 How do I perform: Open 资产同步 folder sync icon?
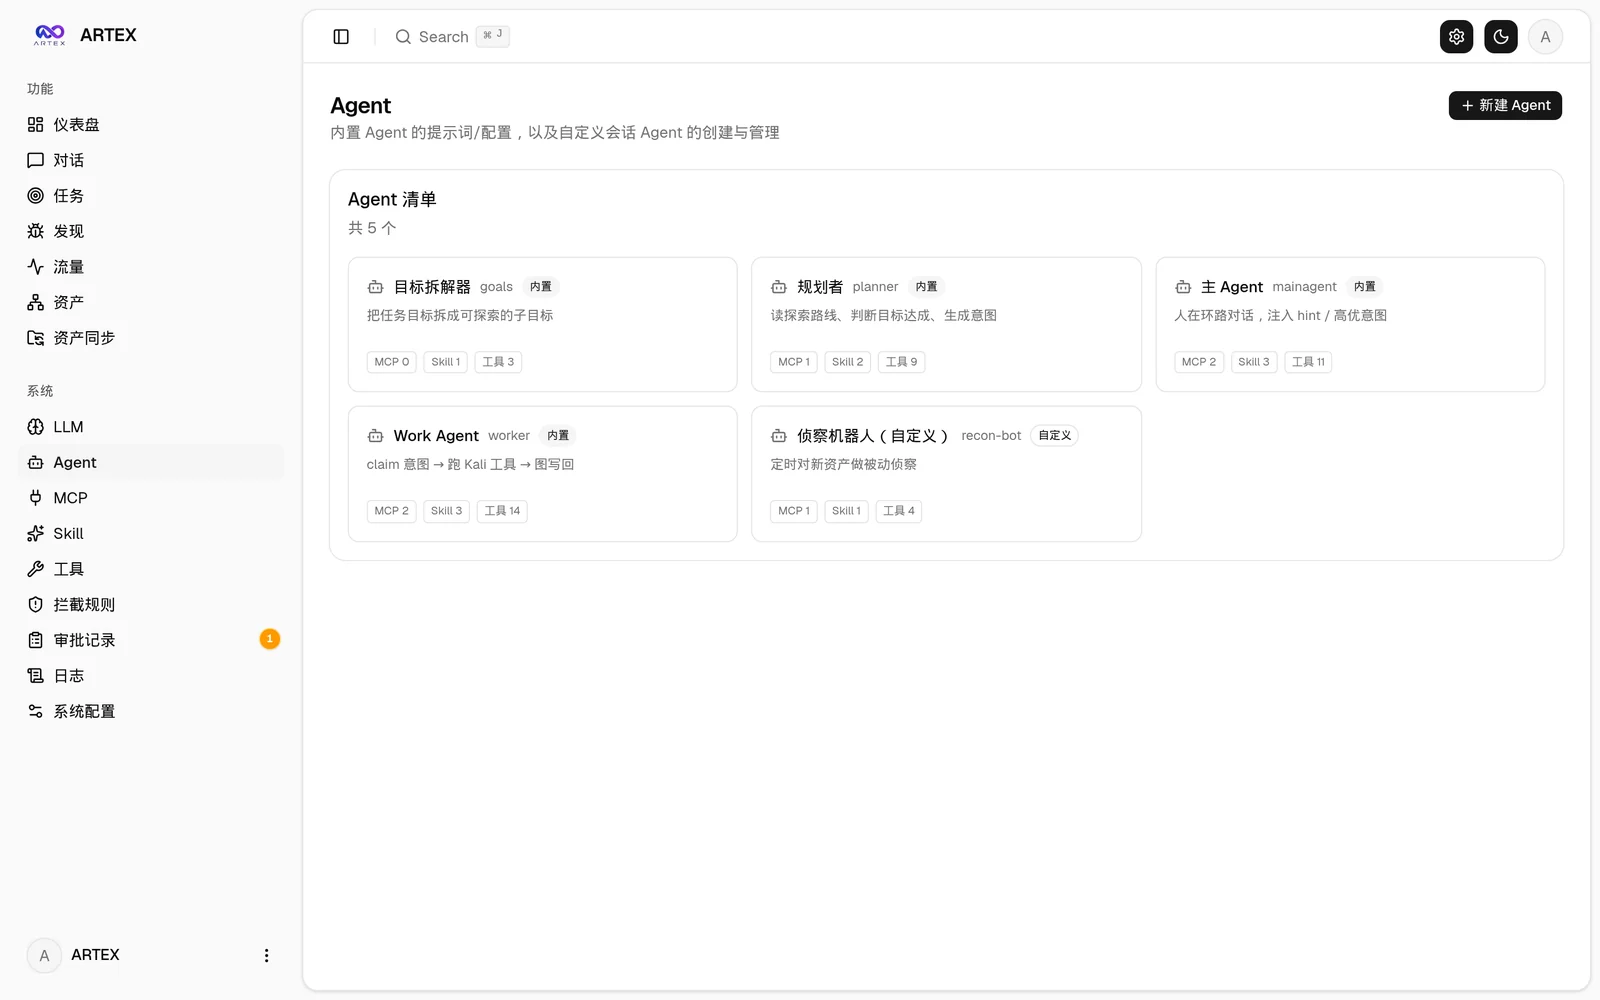[36, 338]
